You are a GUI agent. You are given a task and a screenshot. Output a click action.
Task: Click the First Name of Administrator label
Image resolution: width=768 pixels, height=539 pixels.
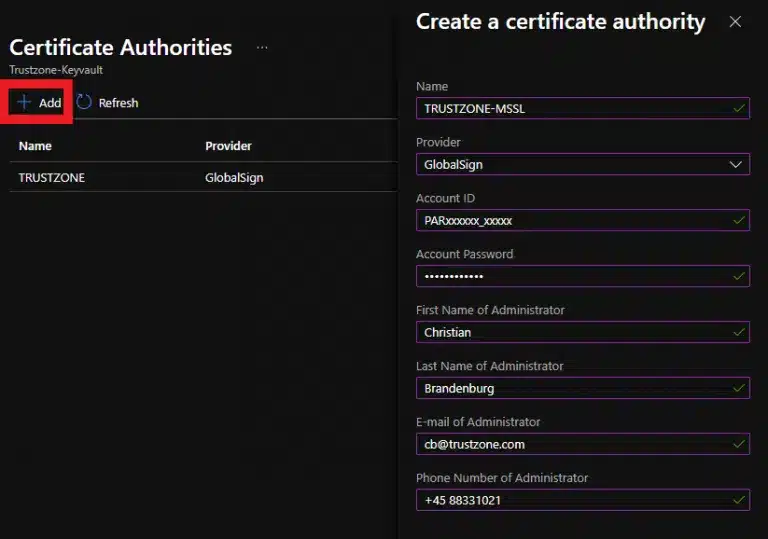tap(490, 310)
